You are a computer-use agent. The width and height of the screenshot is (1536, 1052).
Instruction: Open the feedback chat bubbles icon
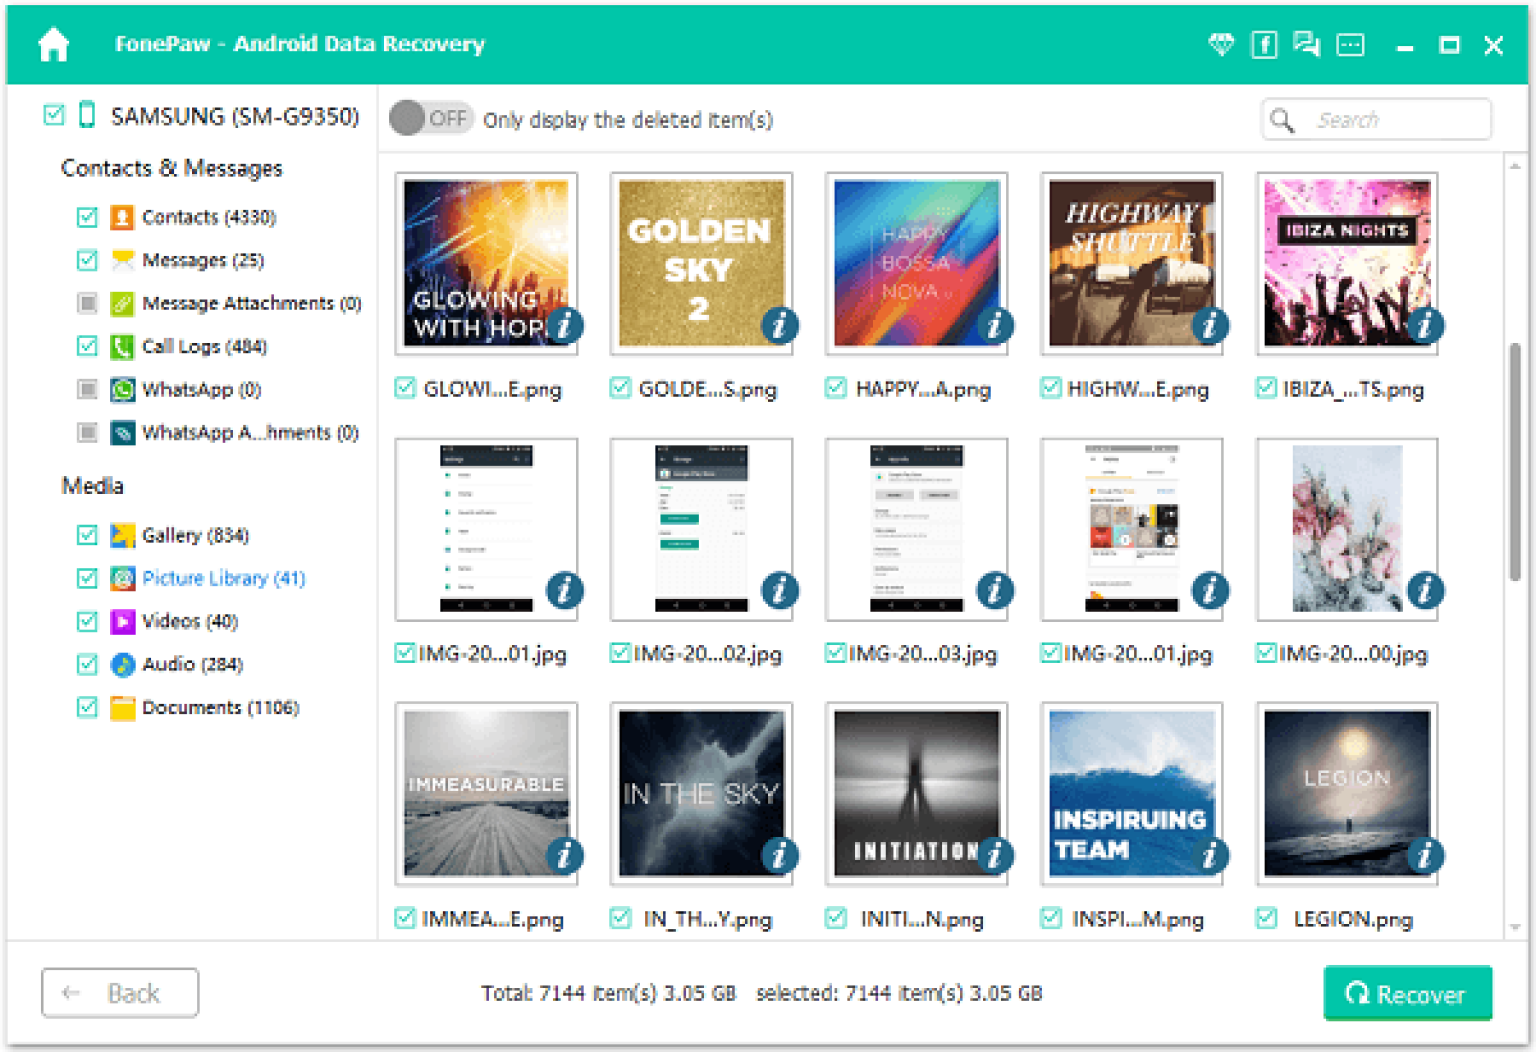pyautogui.click(x=1306, y=45)
